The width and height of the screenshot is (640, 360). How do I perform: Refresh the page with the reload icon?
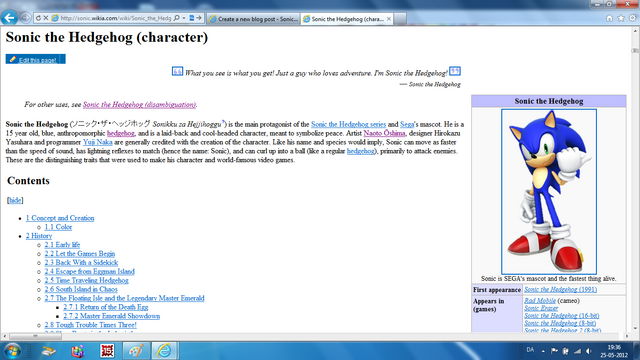pos(38,18)
